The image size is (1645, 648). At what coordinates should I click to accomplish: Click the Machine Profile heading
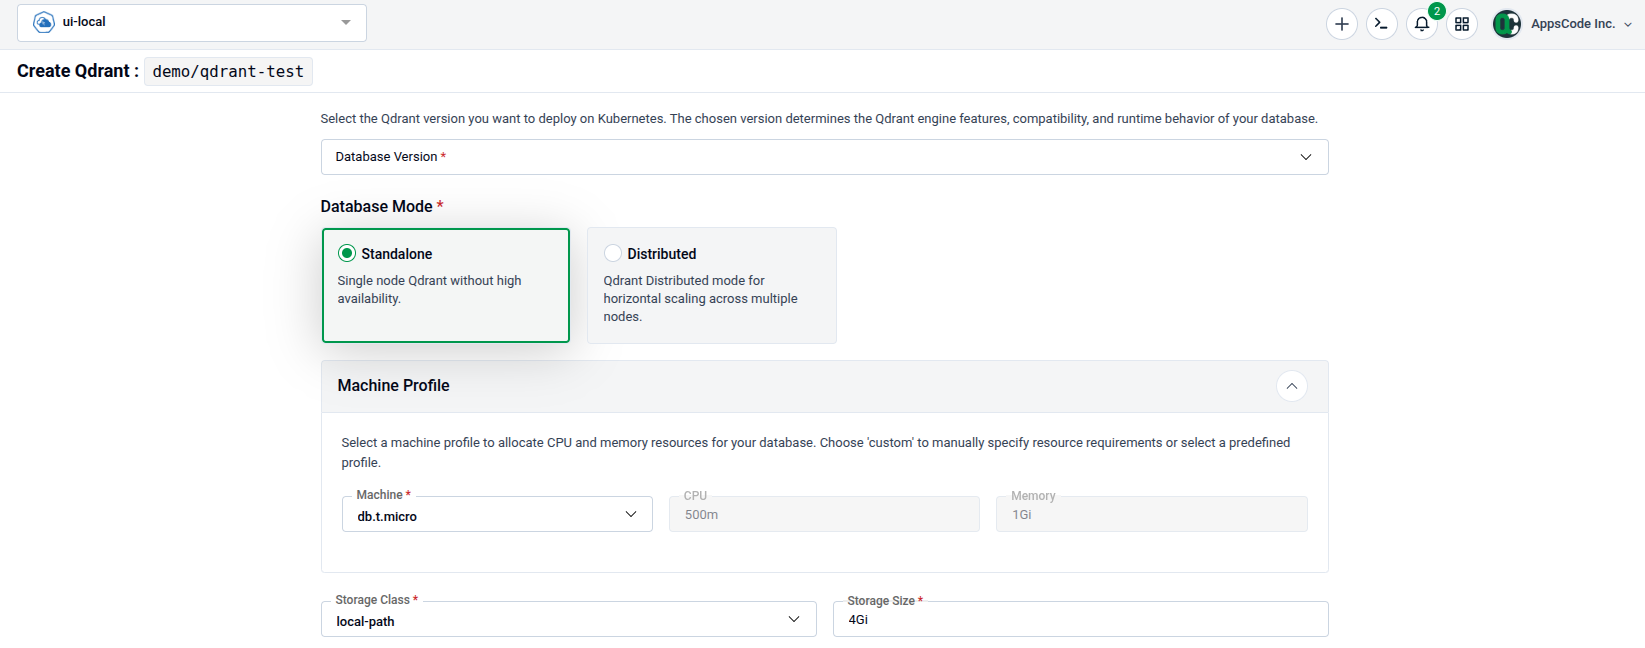point(393,385)
